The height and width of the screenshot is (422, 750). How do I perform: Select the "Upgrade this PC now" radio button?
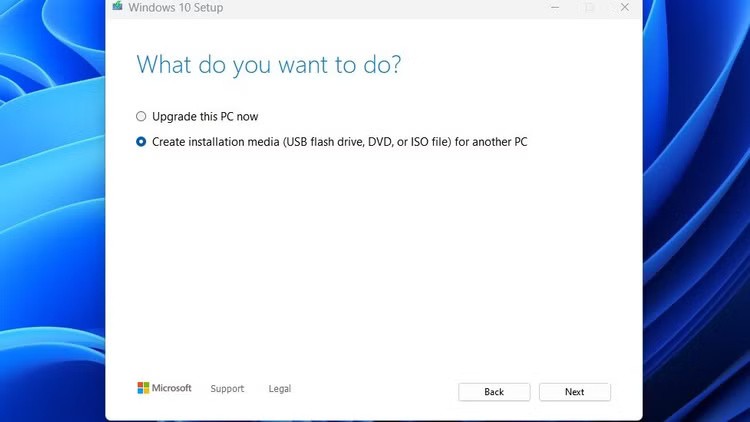(x=141, y=116)
